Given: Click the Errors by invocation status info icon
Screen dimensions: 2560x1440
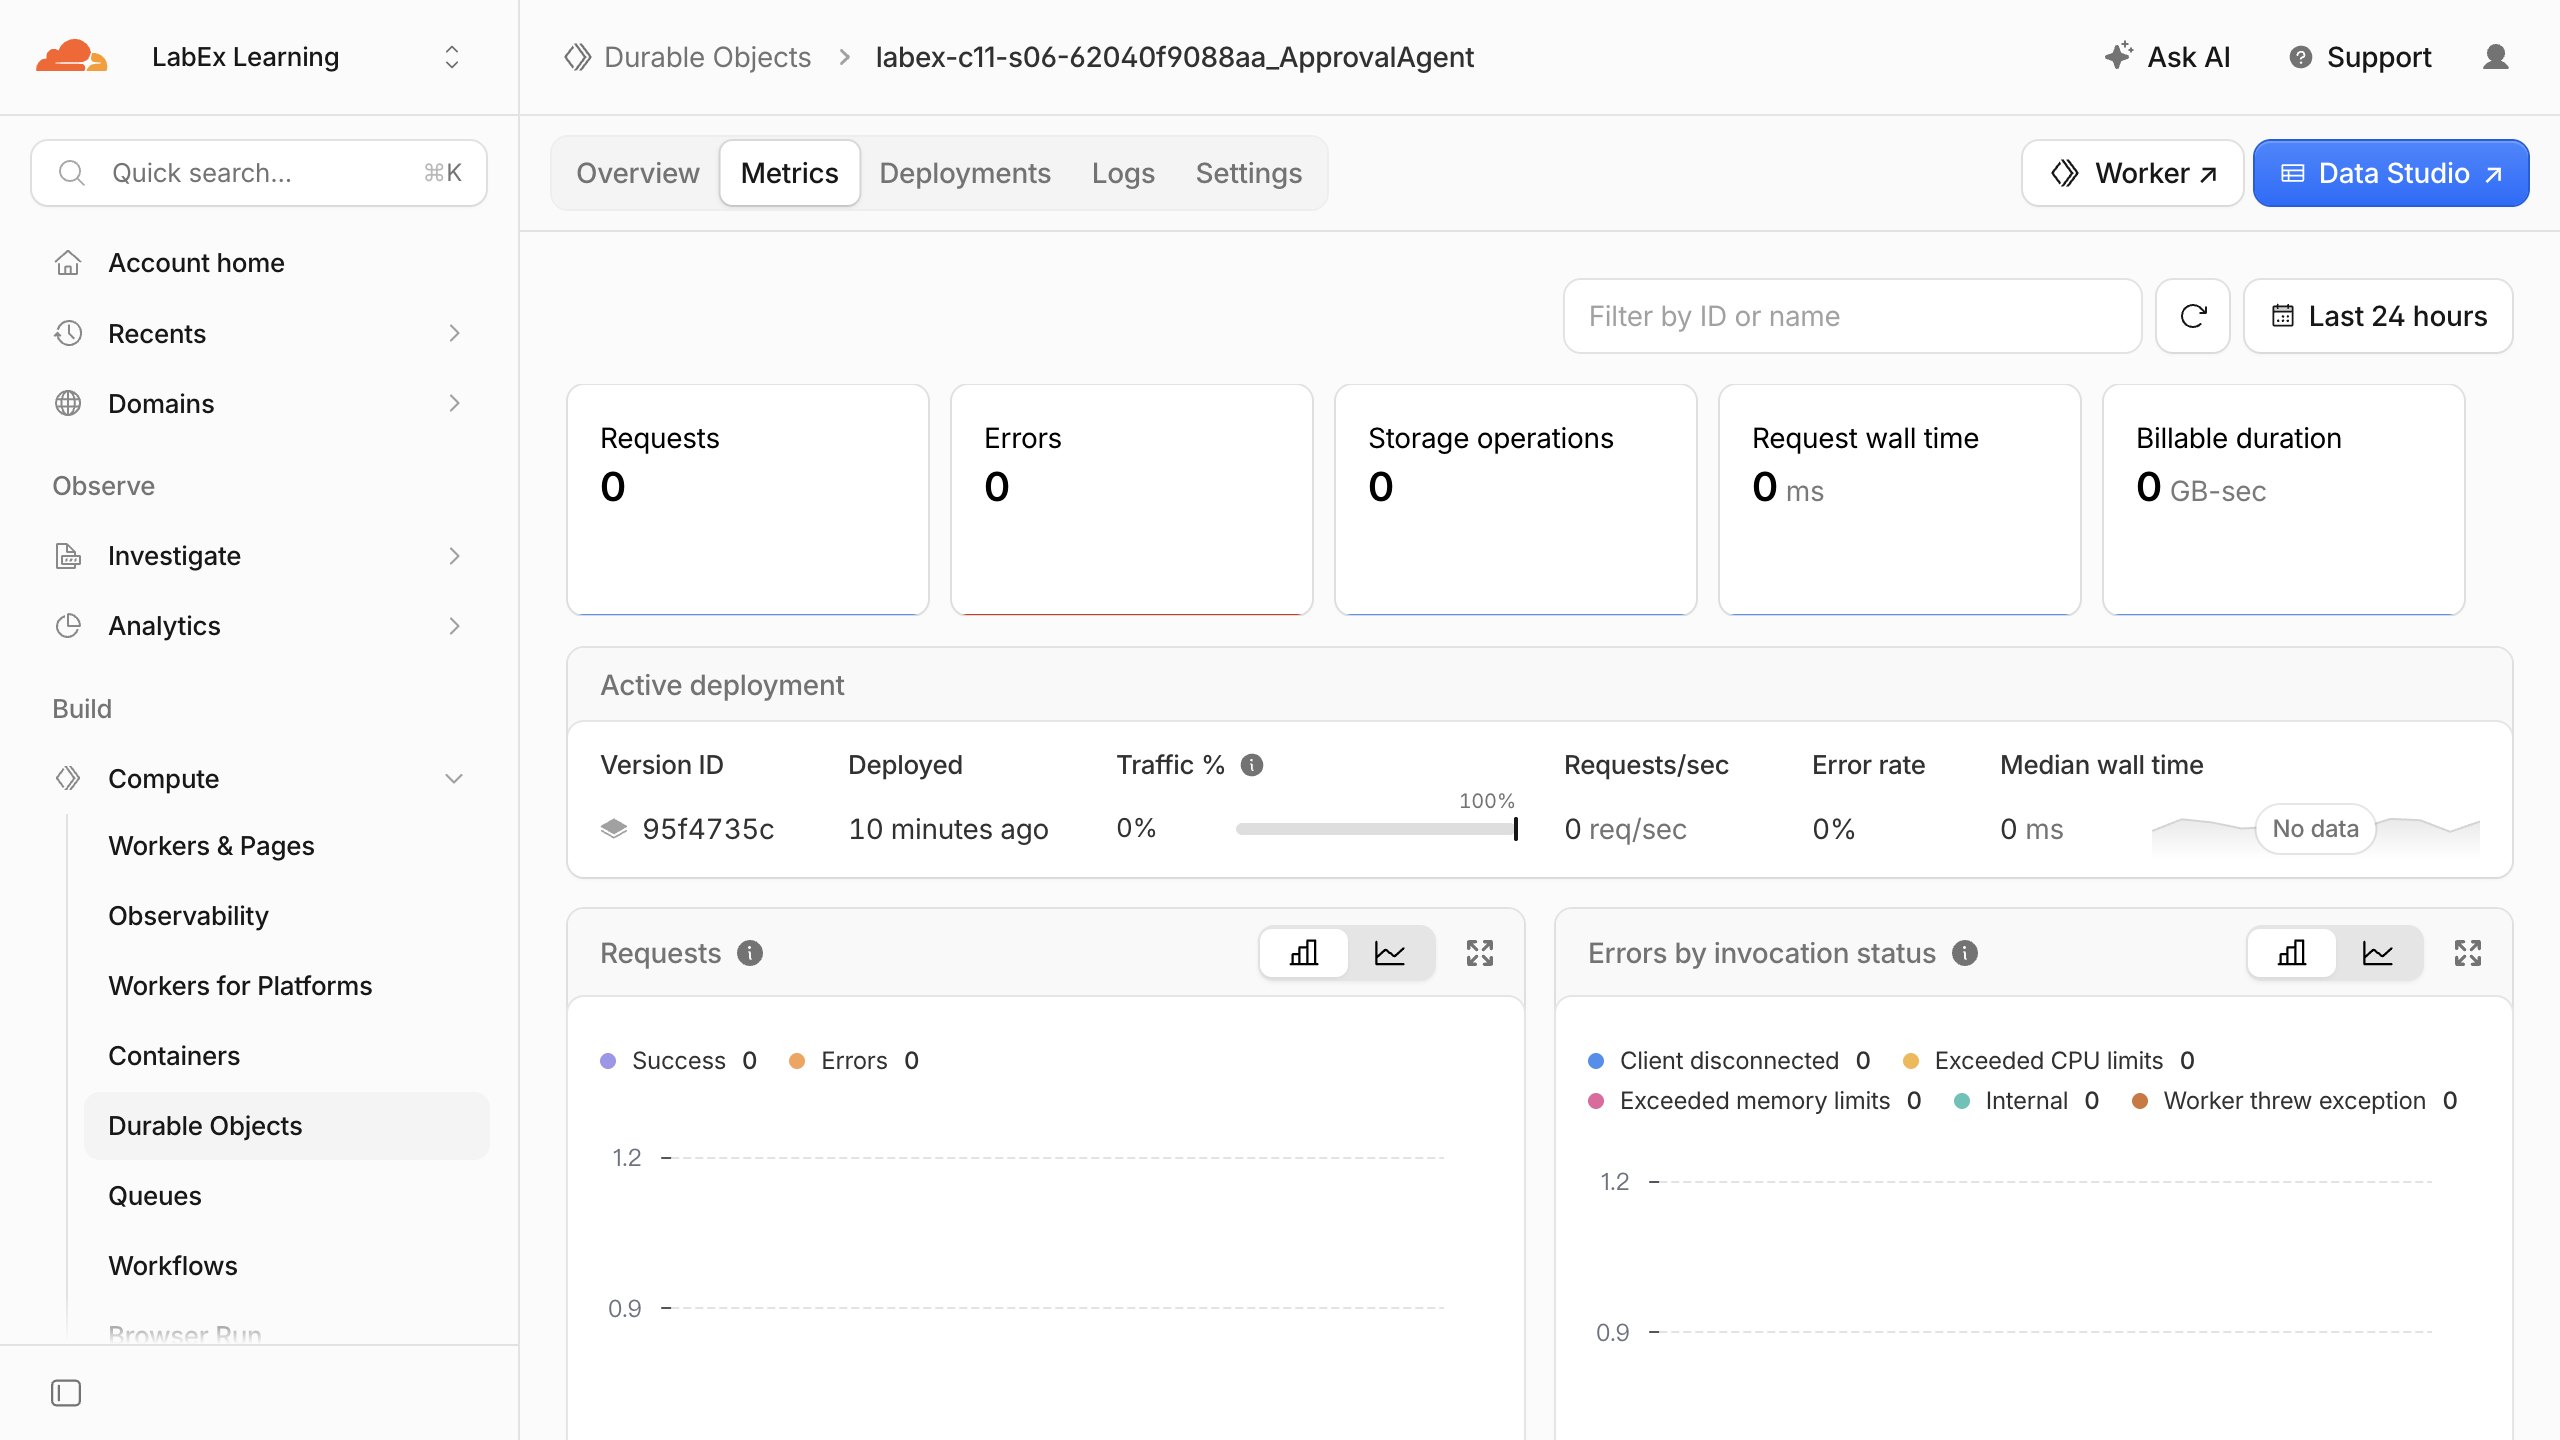Looking at the screenshot, I should pos(1965,953).
